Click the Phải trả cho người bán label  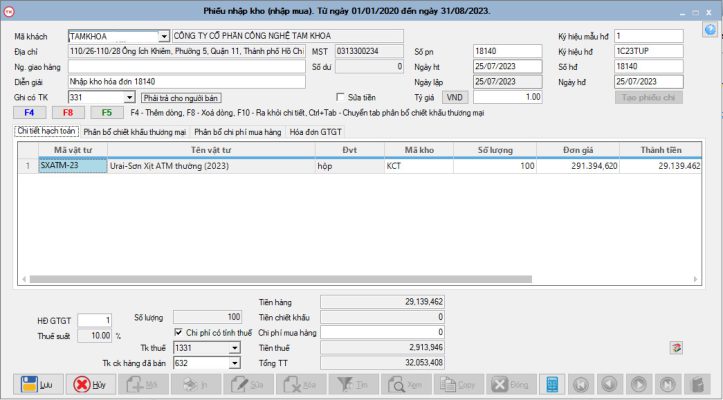tap(181, 98)
